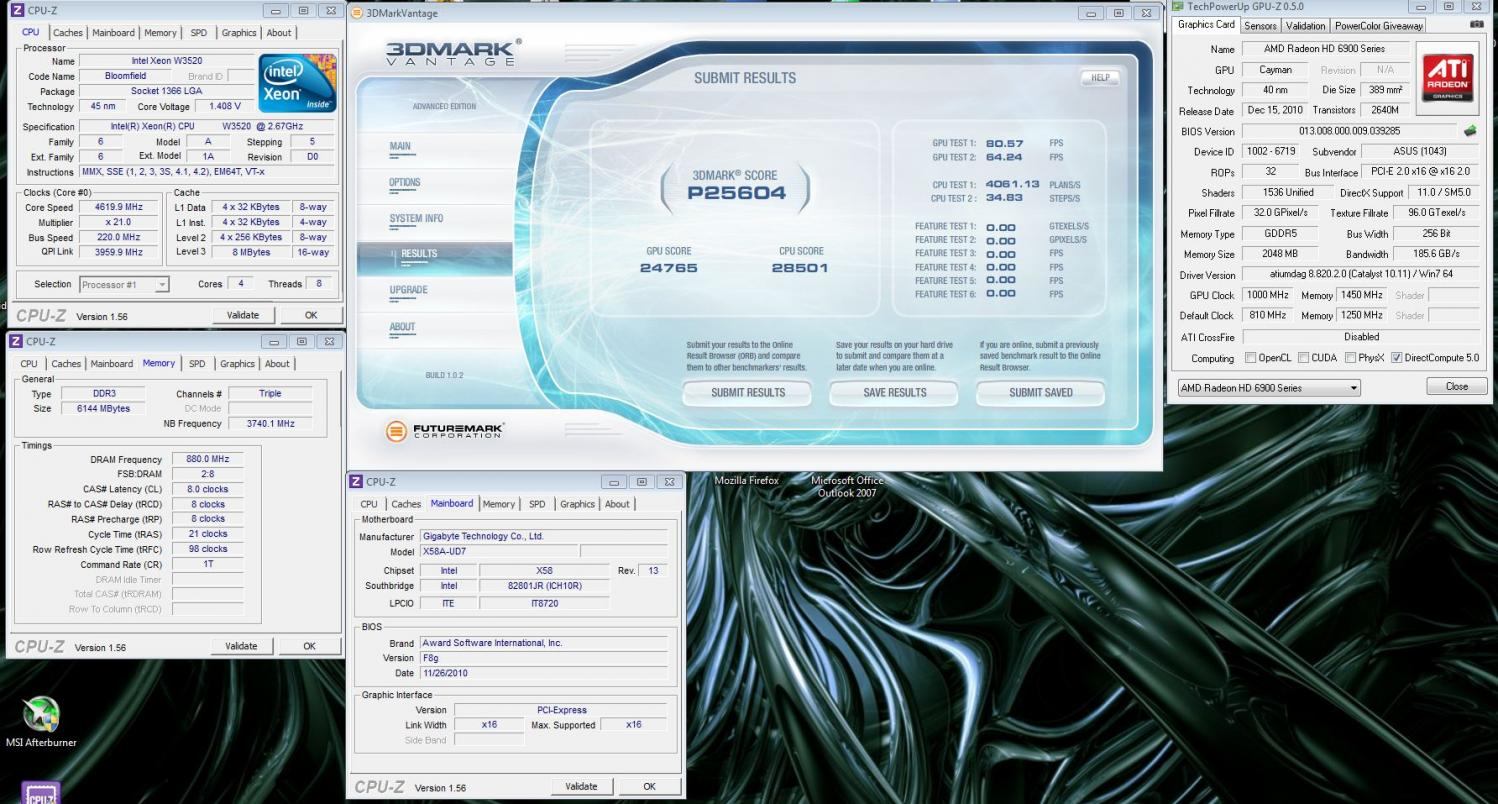Open the About tab in top CPU-Z window
Image resolution: width=1498 pixels, height=804 pixels.
click(x=279, y=33)
